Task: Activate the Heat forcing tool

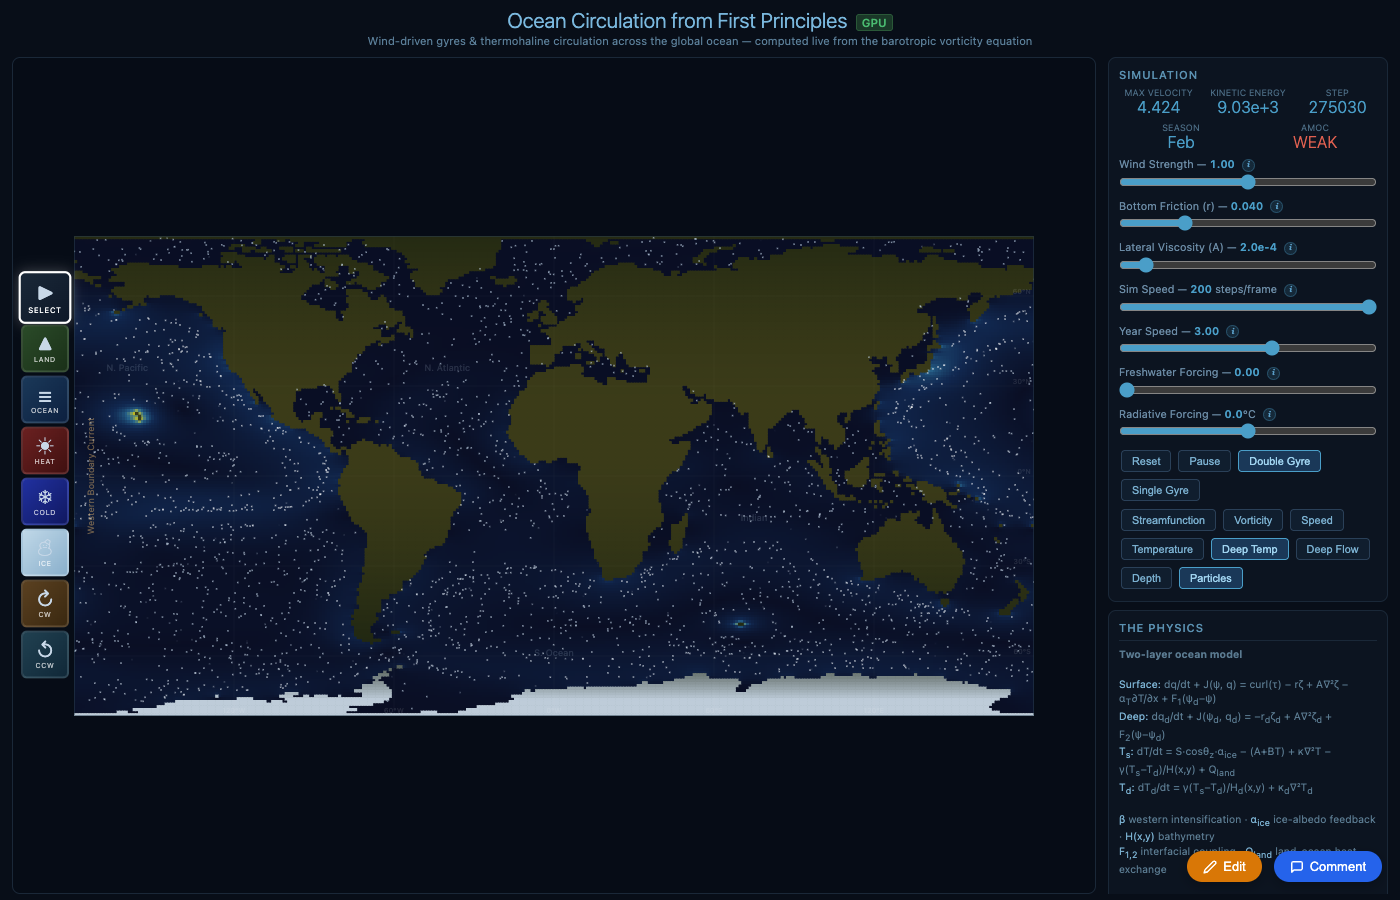Action: click(44, 450)
